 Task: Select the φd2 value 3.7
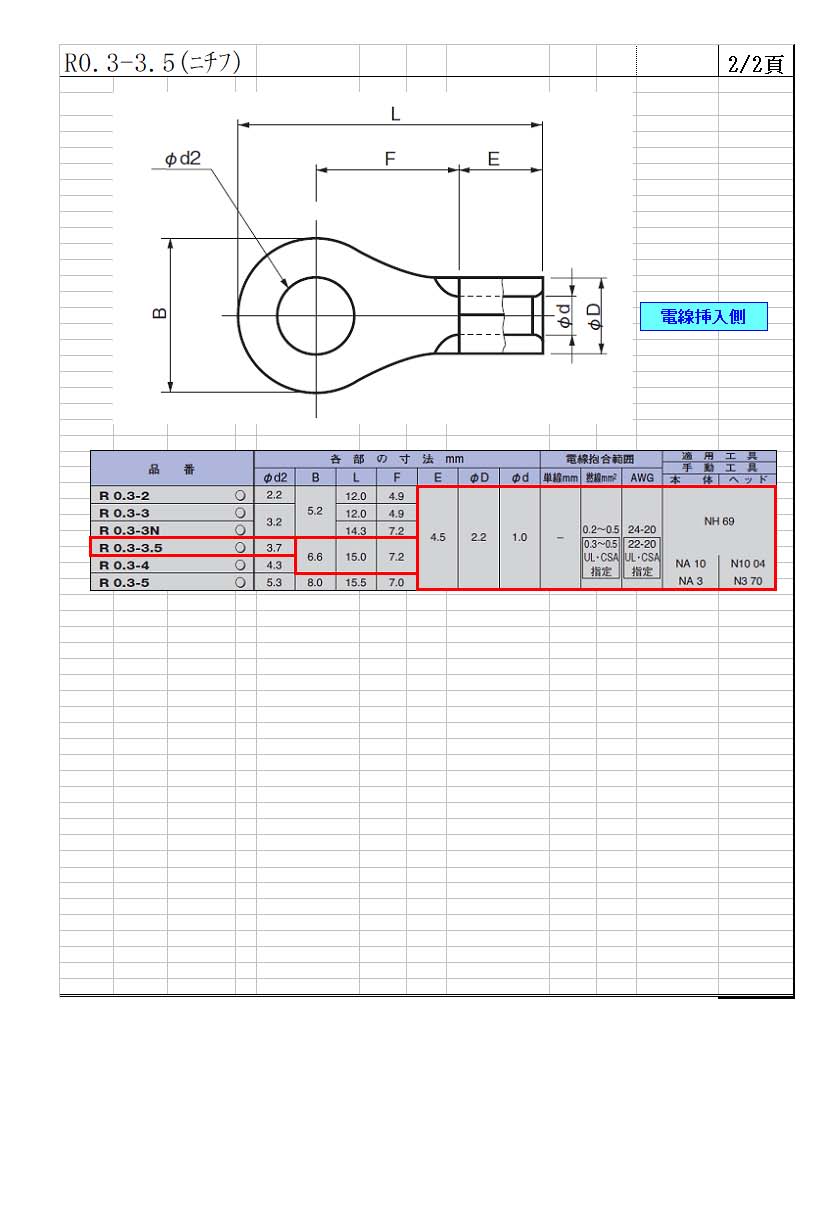pyautogui.click(x=274, y=547)
